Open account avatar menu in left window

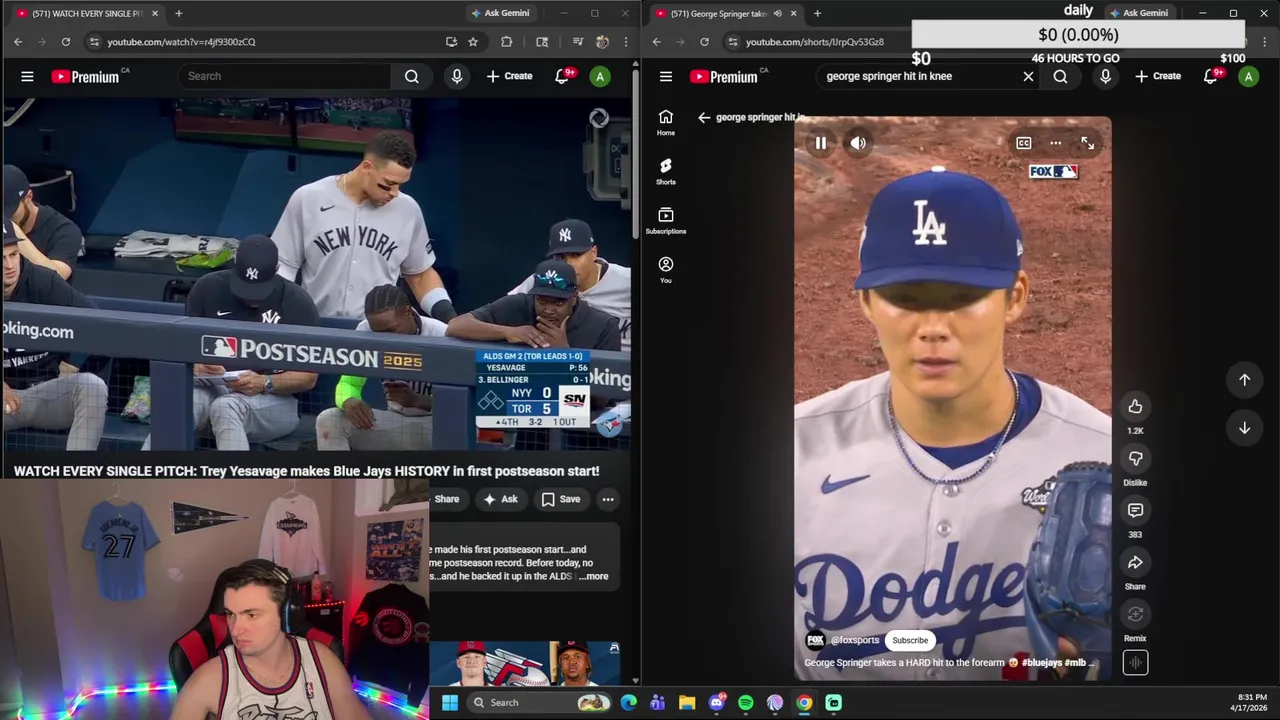pos(600,76)
